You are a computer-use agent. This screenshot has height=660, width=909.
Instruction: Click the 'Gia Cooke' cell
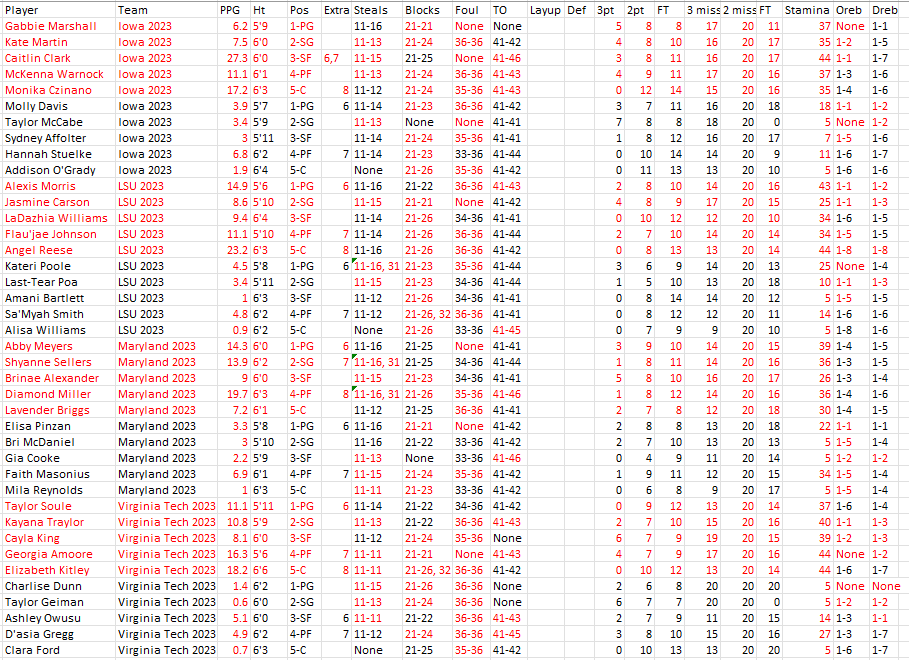tap(58, 458)
